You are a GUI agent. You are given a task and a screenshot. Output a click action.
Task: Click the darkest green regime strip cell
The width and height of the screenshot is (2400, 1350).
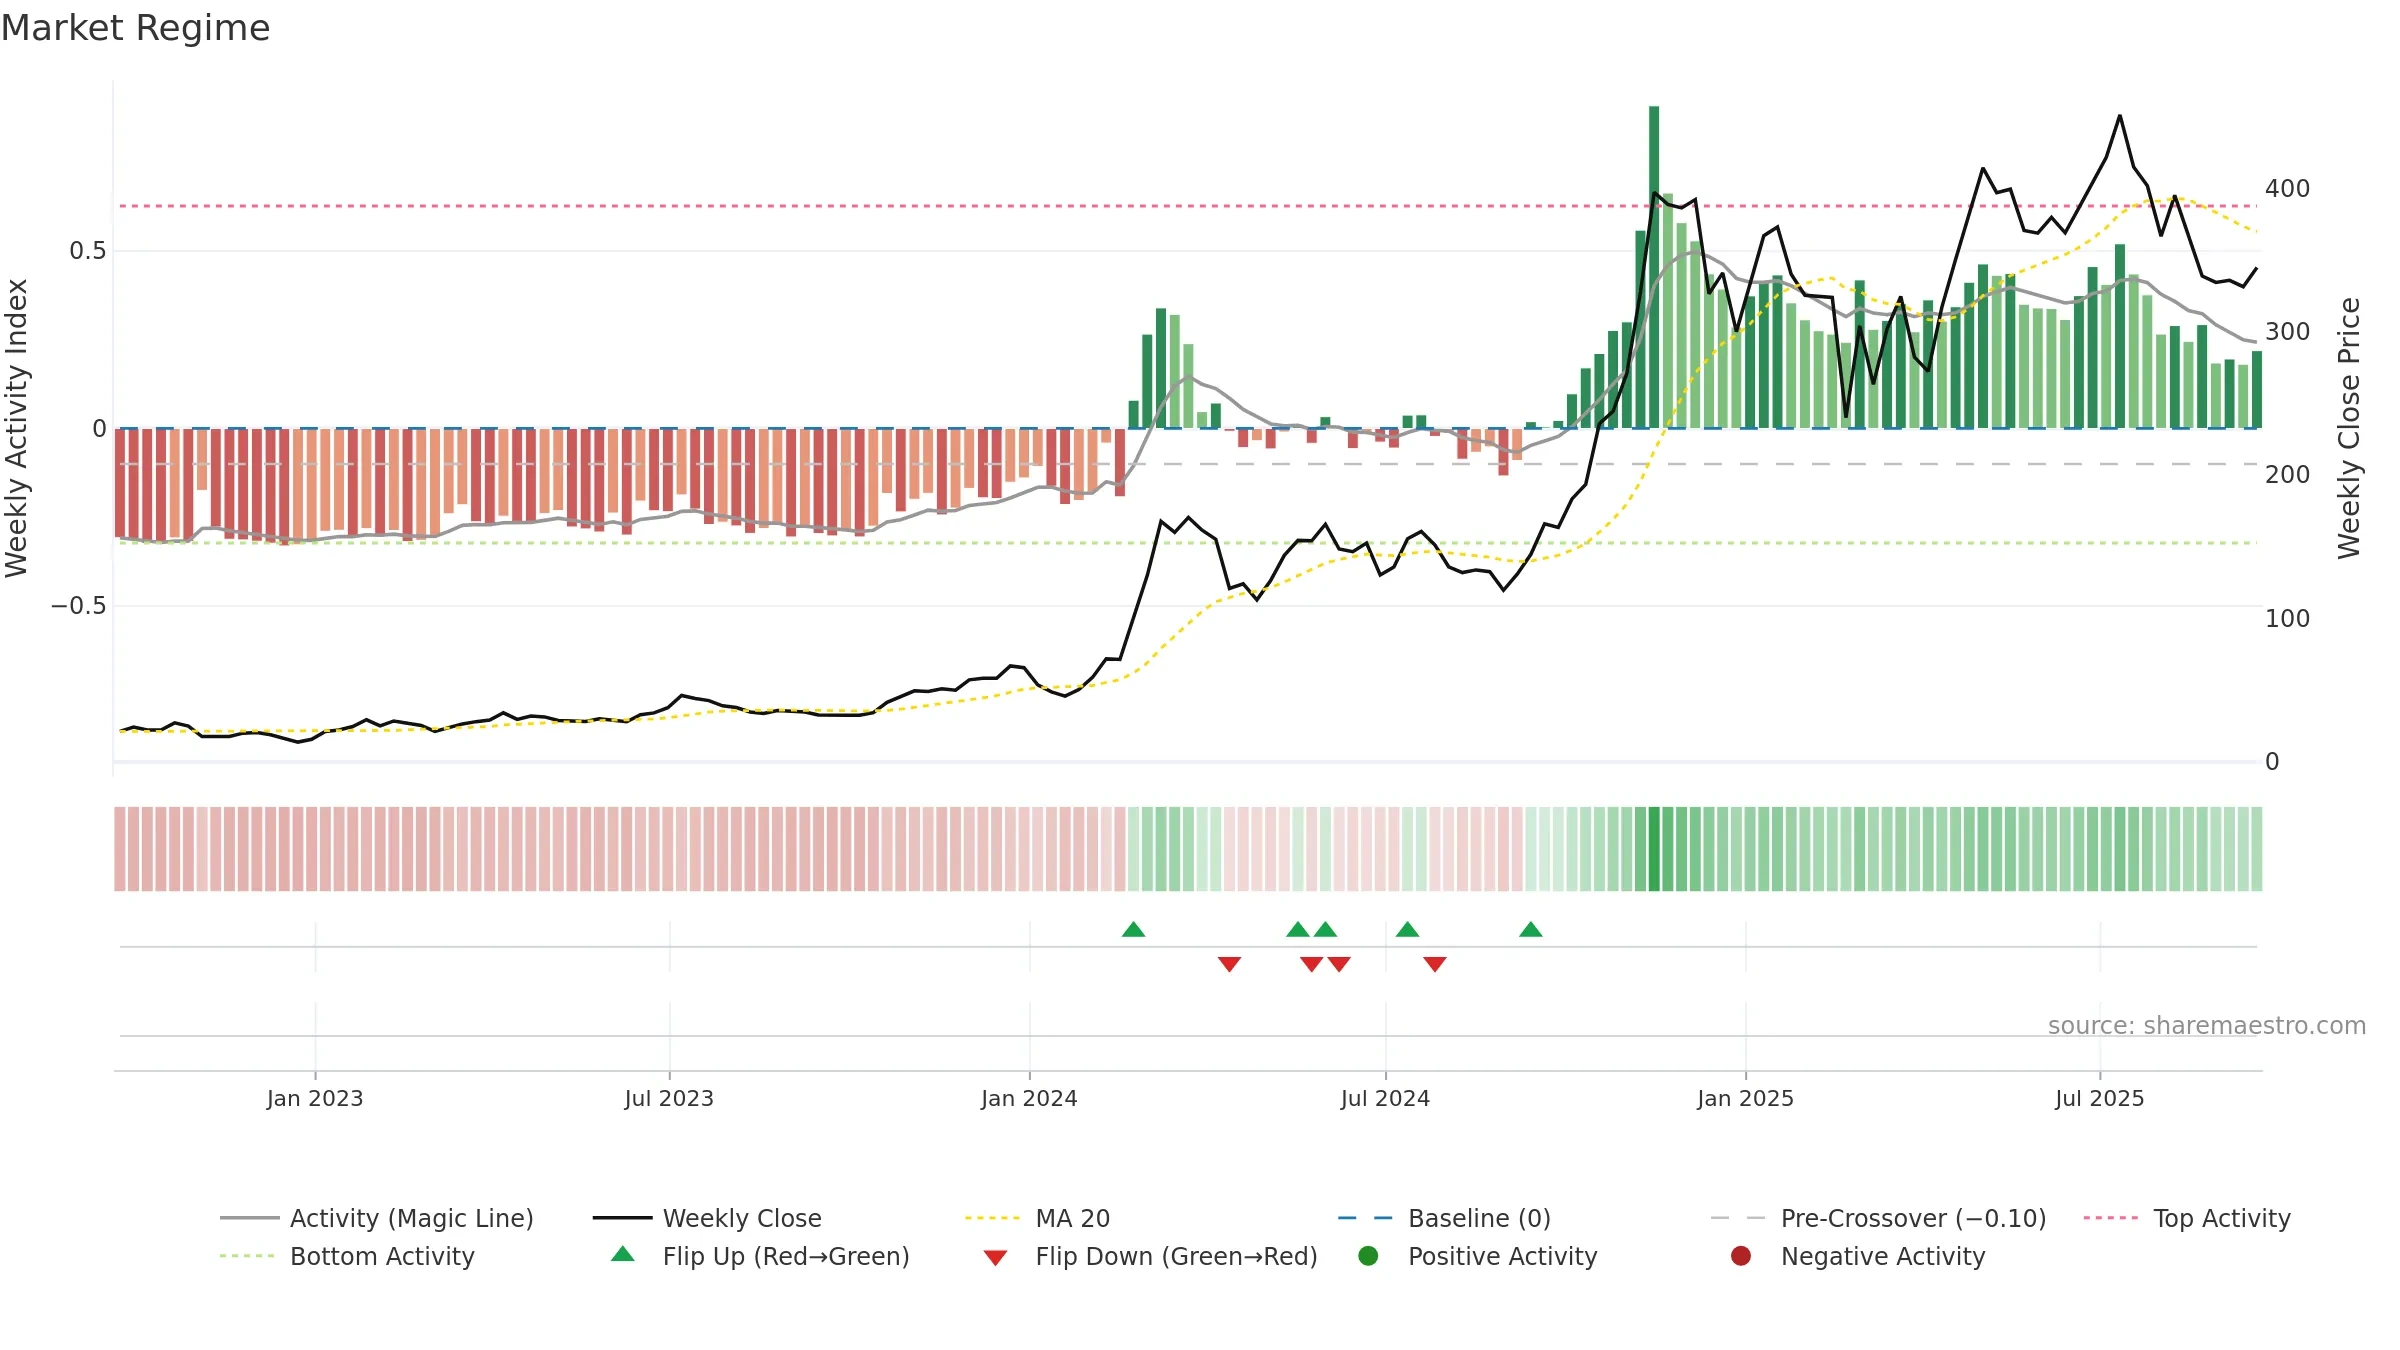pos(1654,849)
